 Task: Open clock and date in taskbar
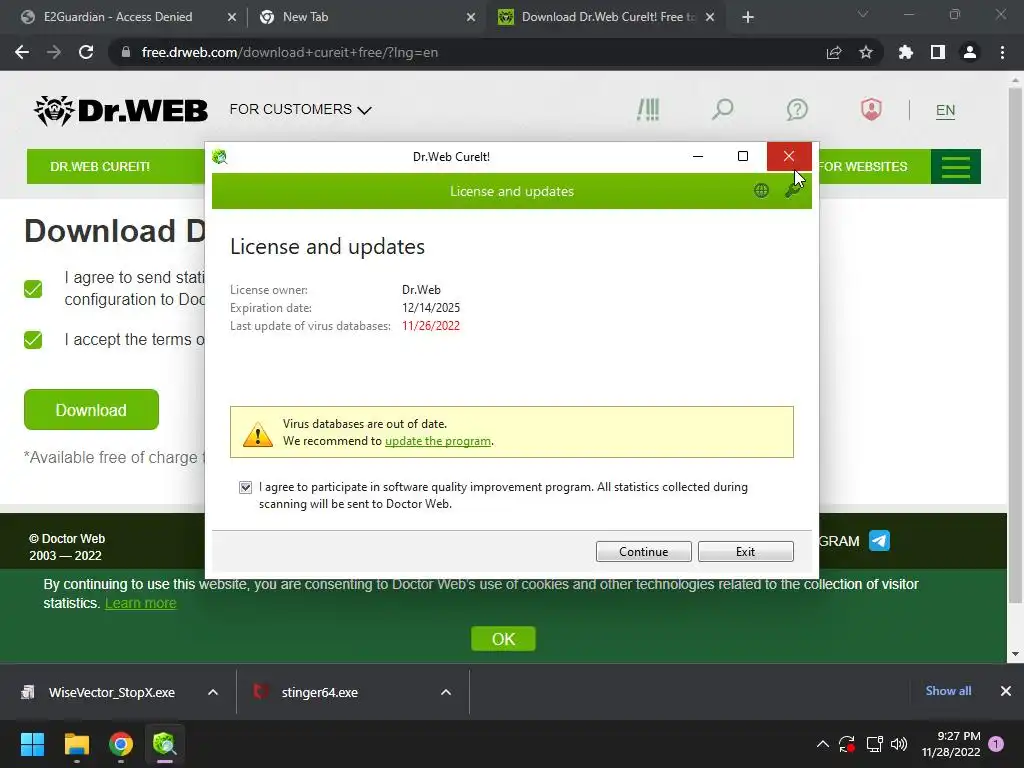click(x=951, y=744)
